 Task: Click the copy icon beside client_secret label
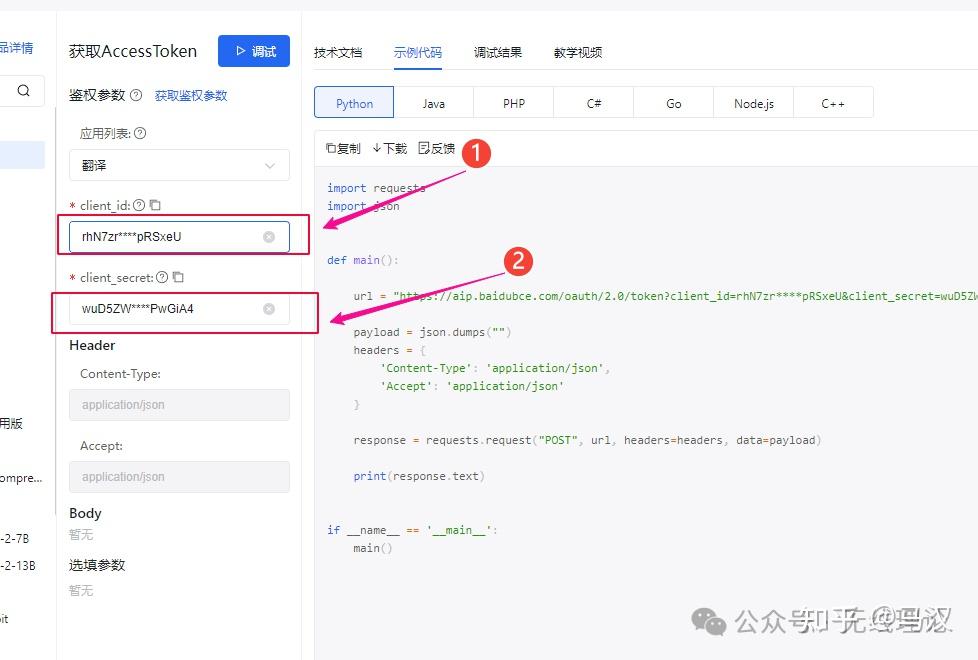click(x=178, y=276)
